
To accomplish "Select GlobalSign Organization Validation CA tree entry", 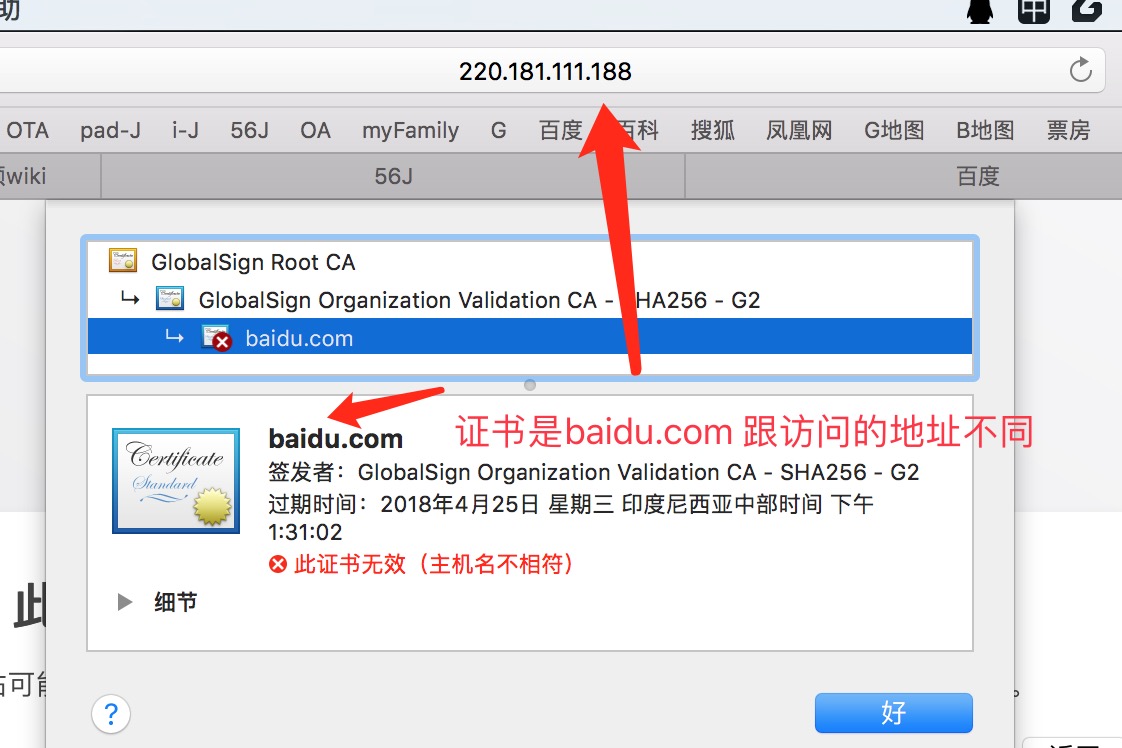I will 530,300.
